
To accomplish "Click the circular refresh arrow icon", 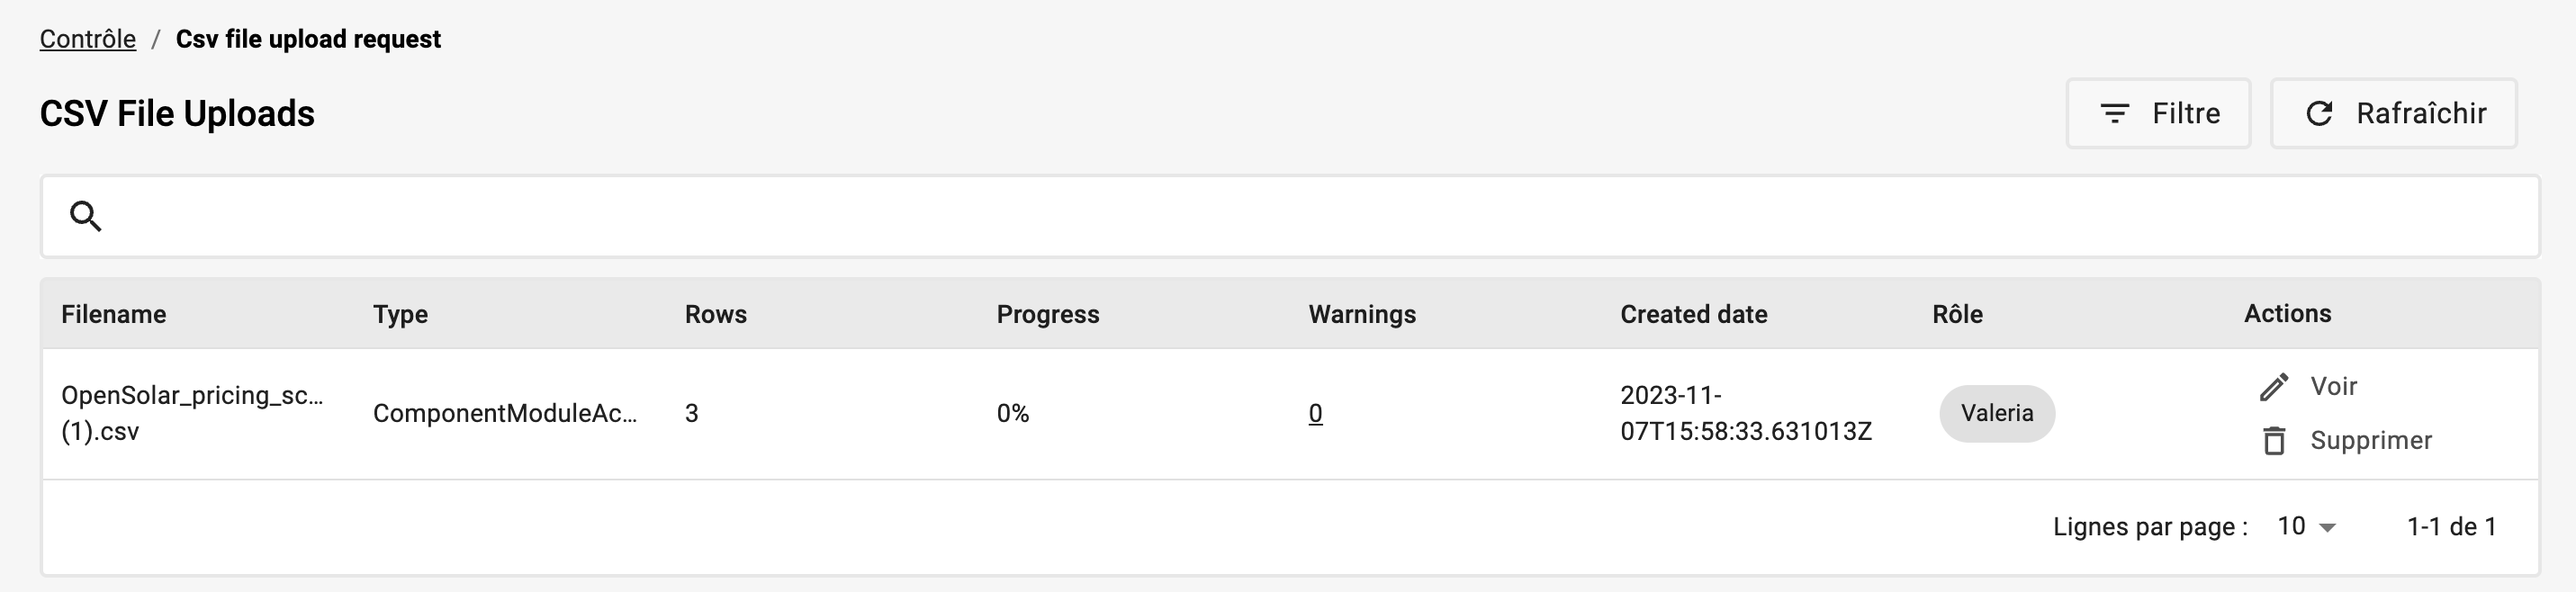I will pyautogui.click(x=2319, y=114).
